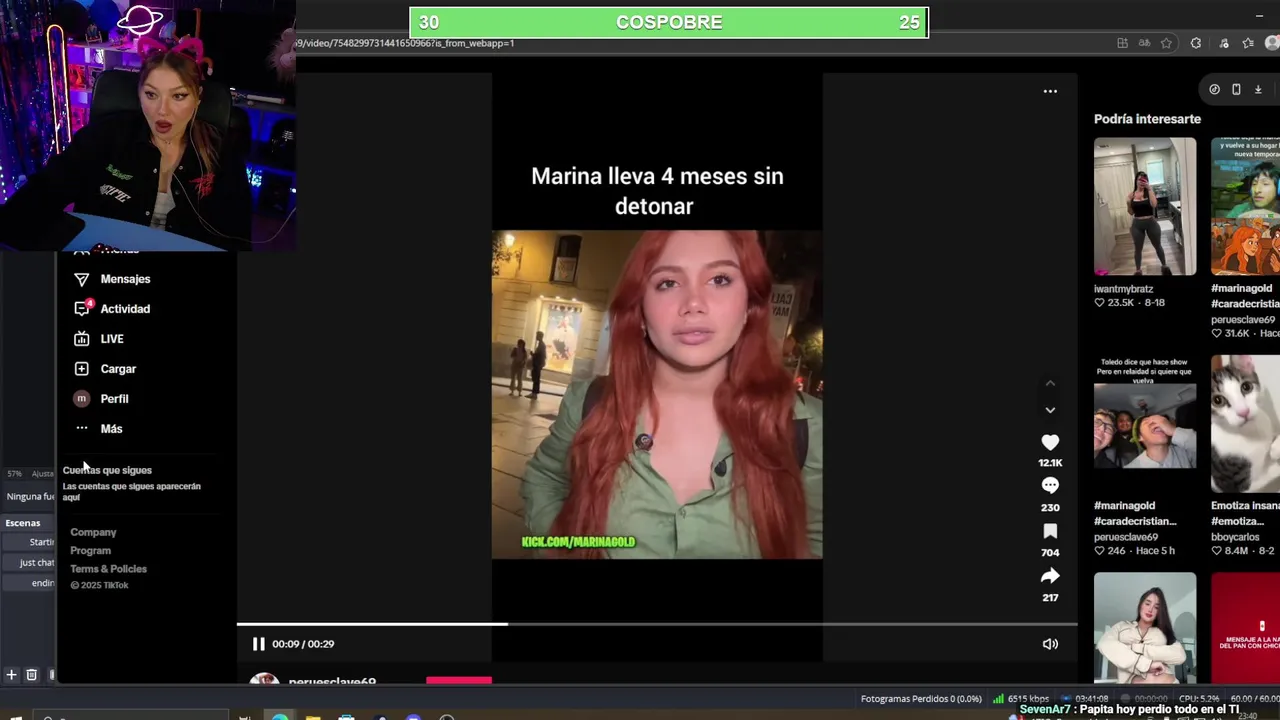This screenshot has width=1280, height=720.
Task: Click the Cargar plus icon
Action: (82, 369)
